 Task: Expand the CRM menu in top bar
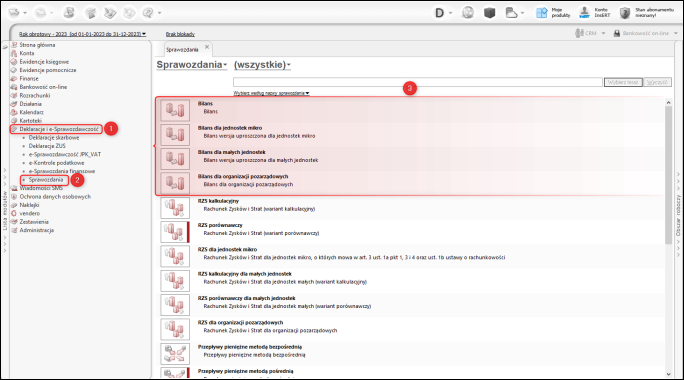[x=590, y=33]
